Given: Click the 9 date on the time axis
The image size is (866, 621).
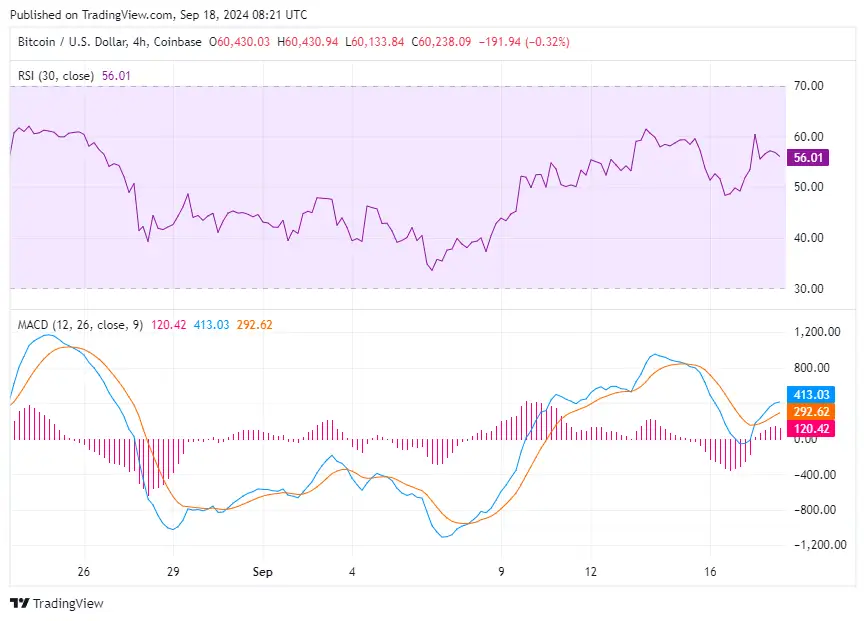Looking at the screenshot, I should coord(503,572).
